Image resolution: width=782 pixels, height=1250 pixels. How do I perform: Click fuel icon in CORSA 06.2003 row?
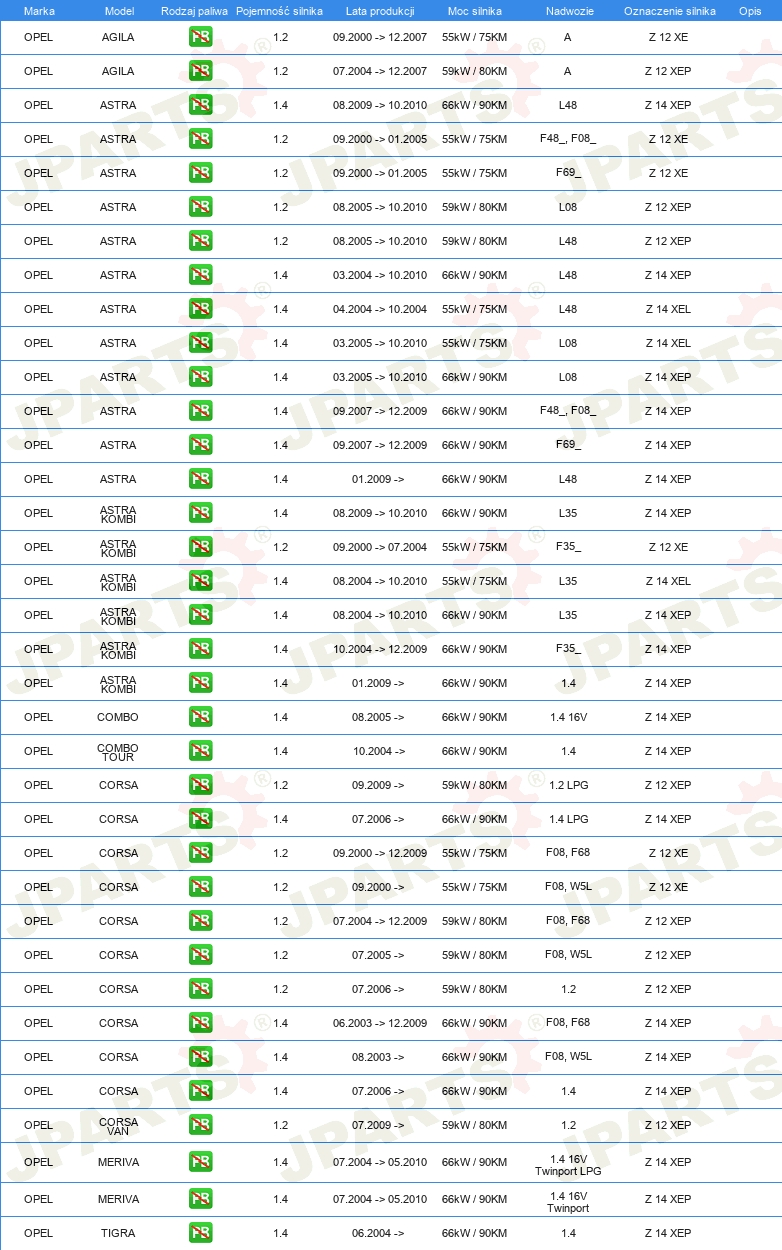(x=200, y=1023)
